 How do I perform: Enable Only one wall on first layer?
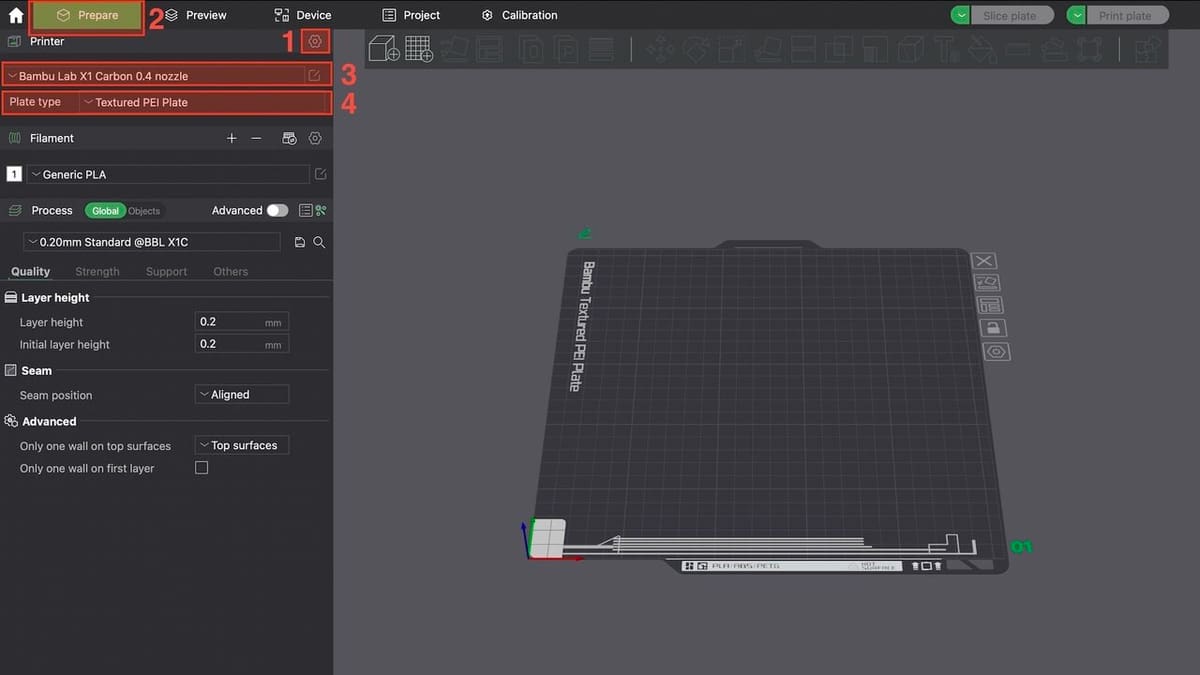point(201,468)
